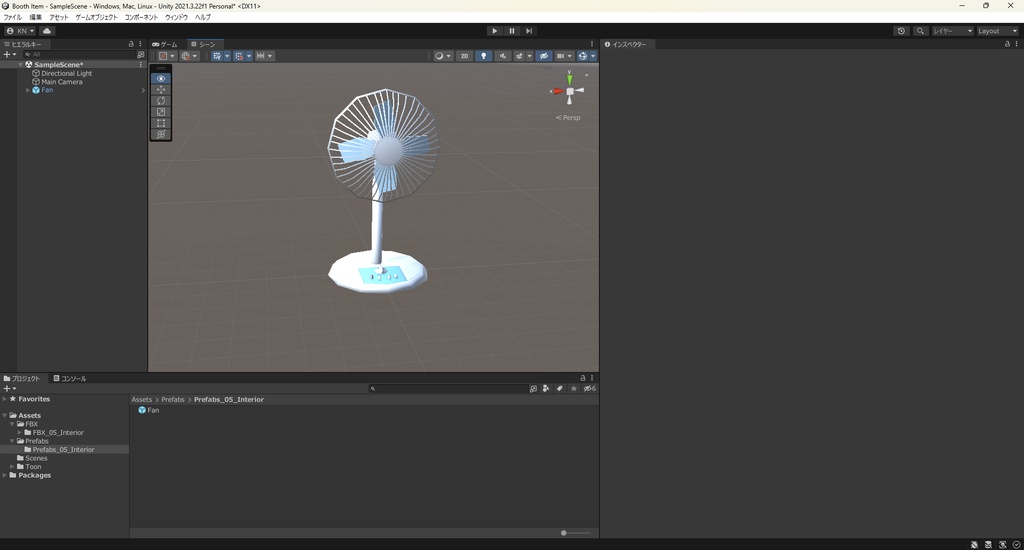Switch to the ゲーム (Game) tab

pos(165,44)
